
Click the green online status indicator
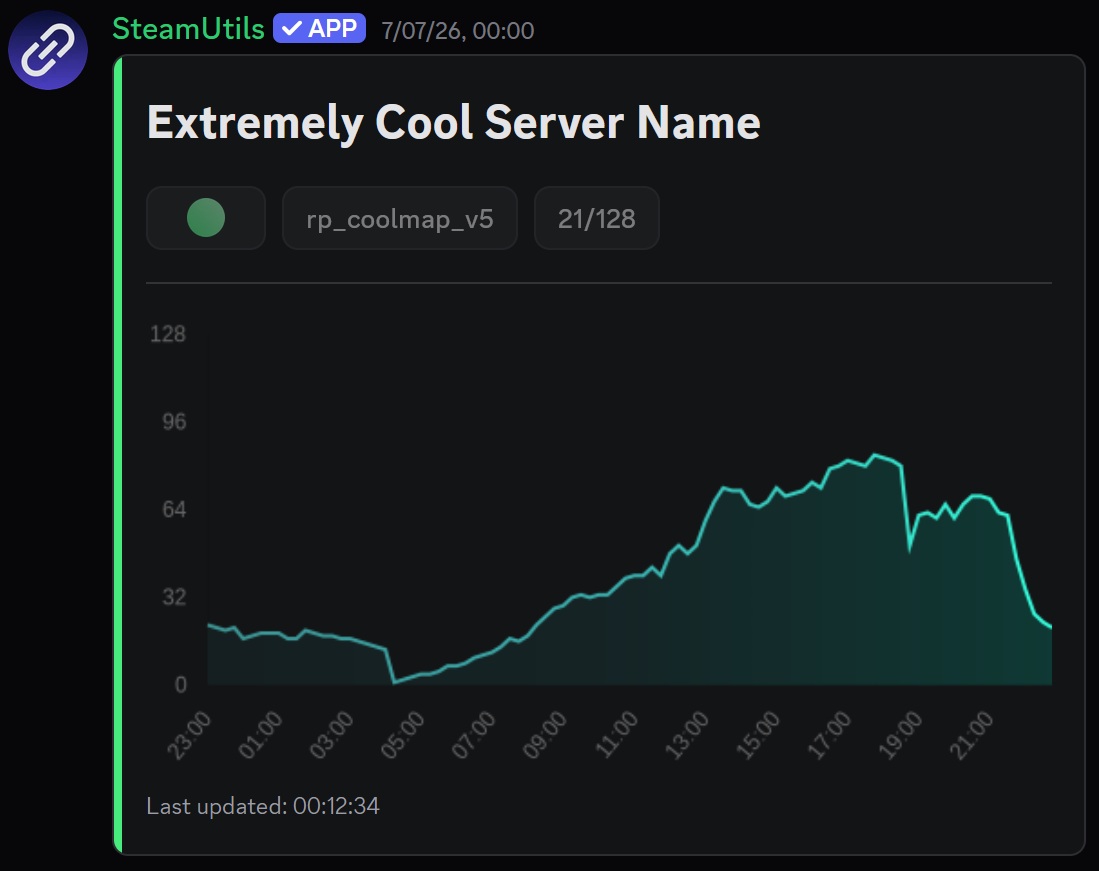tap(206, 218)
